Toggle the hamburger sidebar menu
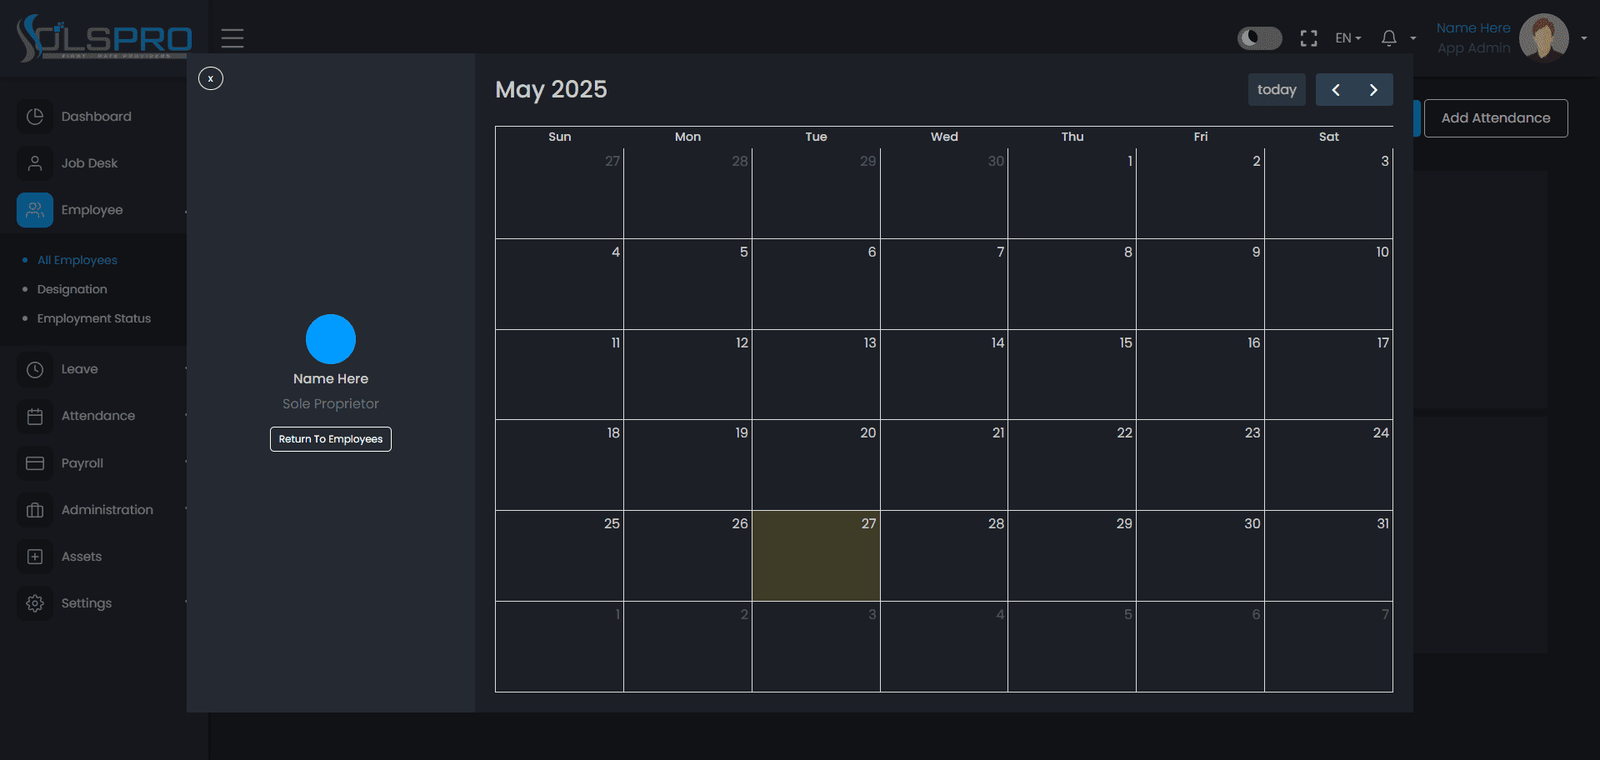This screenshot has height=760, width=1600. tap(233, 38)
